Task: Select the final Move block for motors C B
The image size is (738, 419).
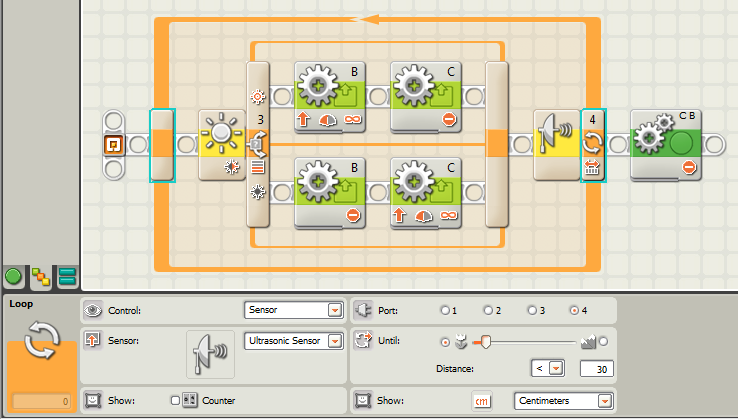Action: pyautogui.click(x=666, y=144)
